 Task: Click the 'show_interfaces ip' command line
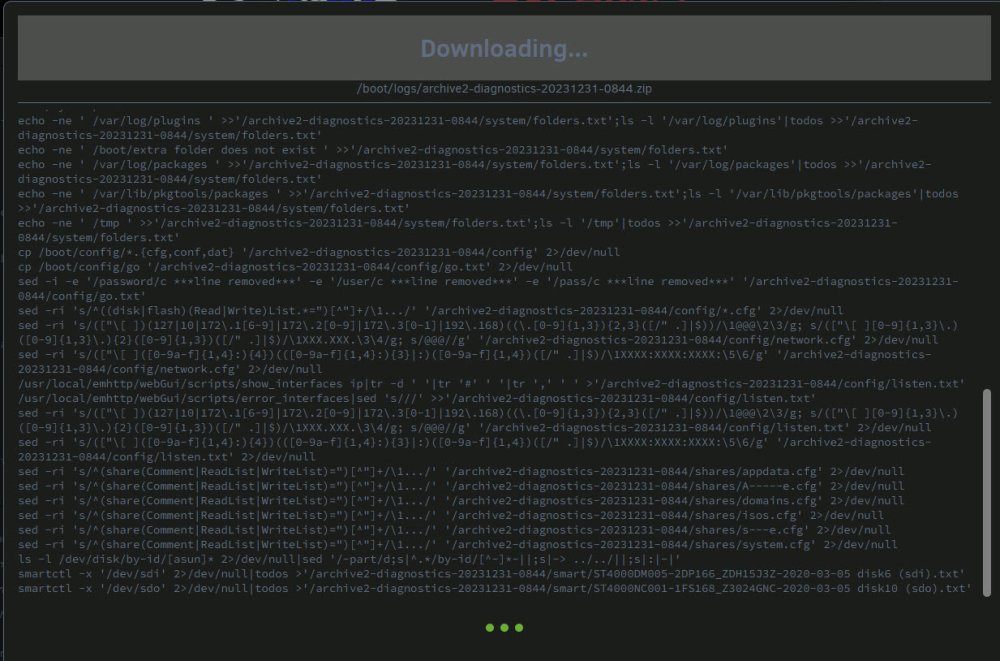[x=491, y=383]
